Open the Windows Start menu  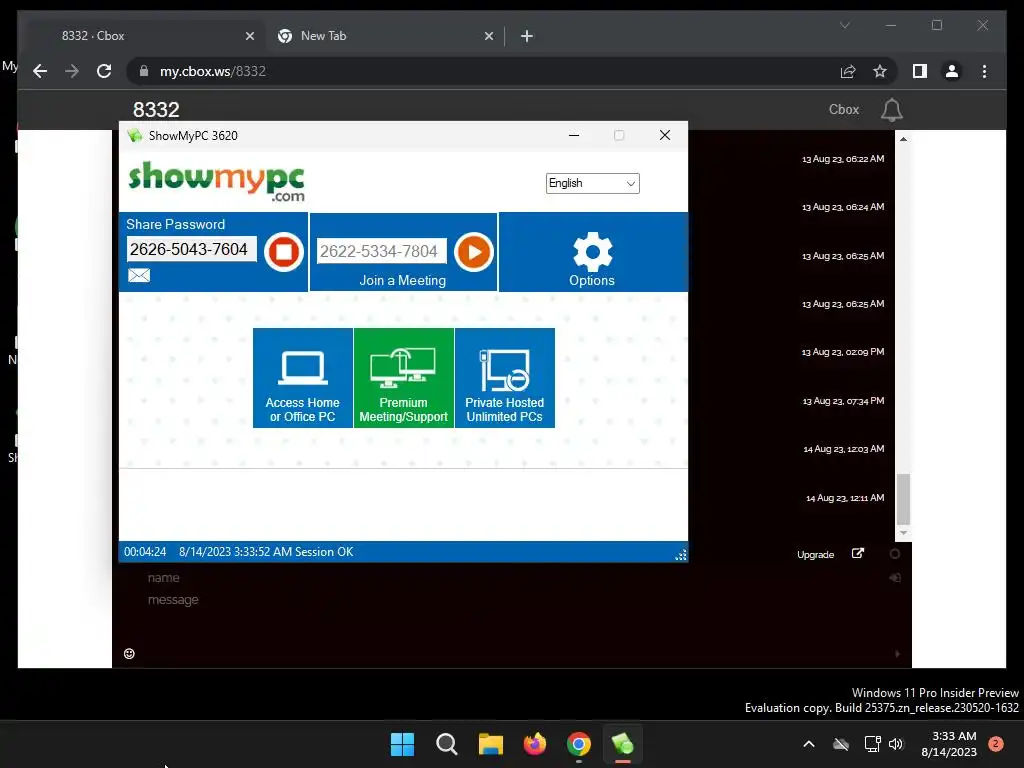tap(402, 744)
